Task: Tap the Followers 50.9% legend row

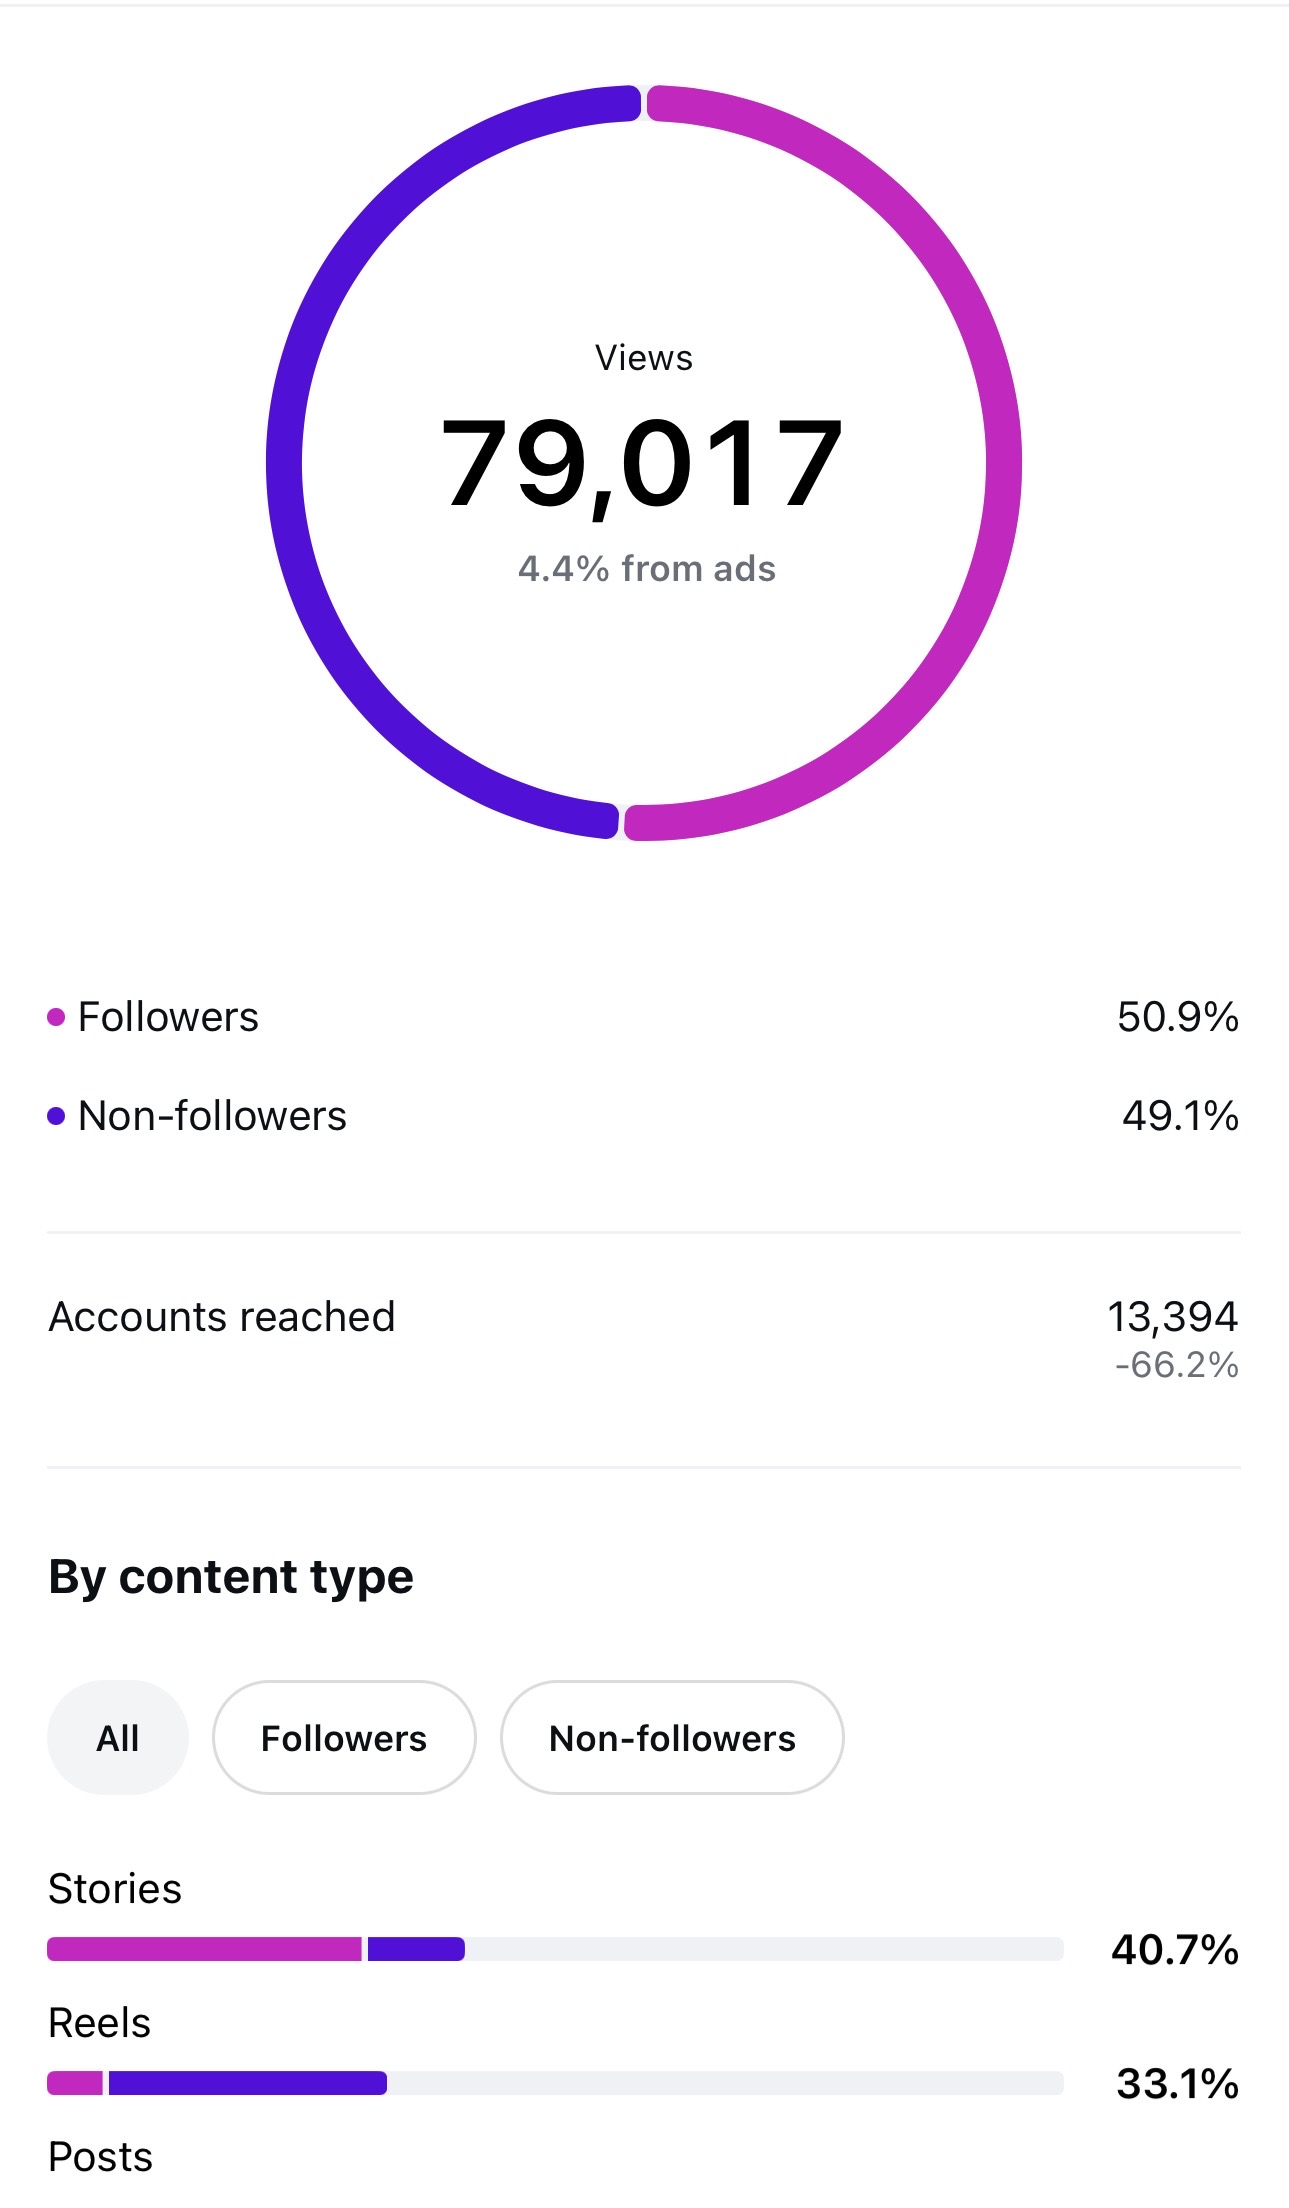Action: click(x=644, y=1017)
